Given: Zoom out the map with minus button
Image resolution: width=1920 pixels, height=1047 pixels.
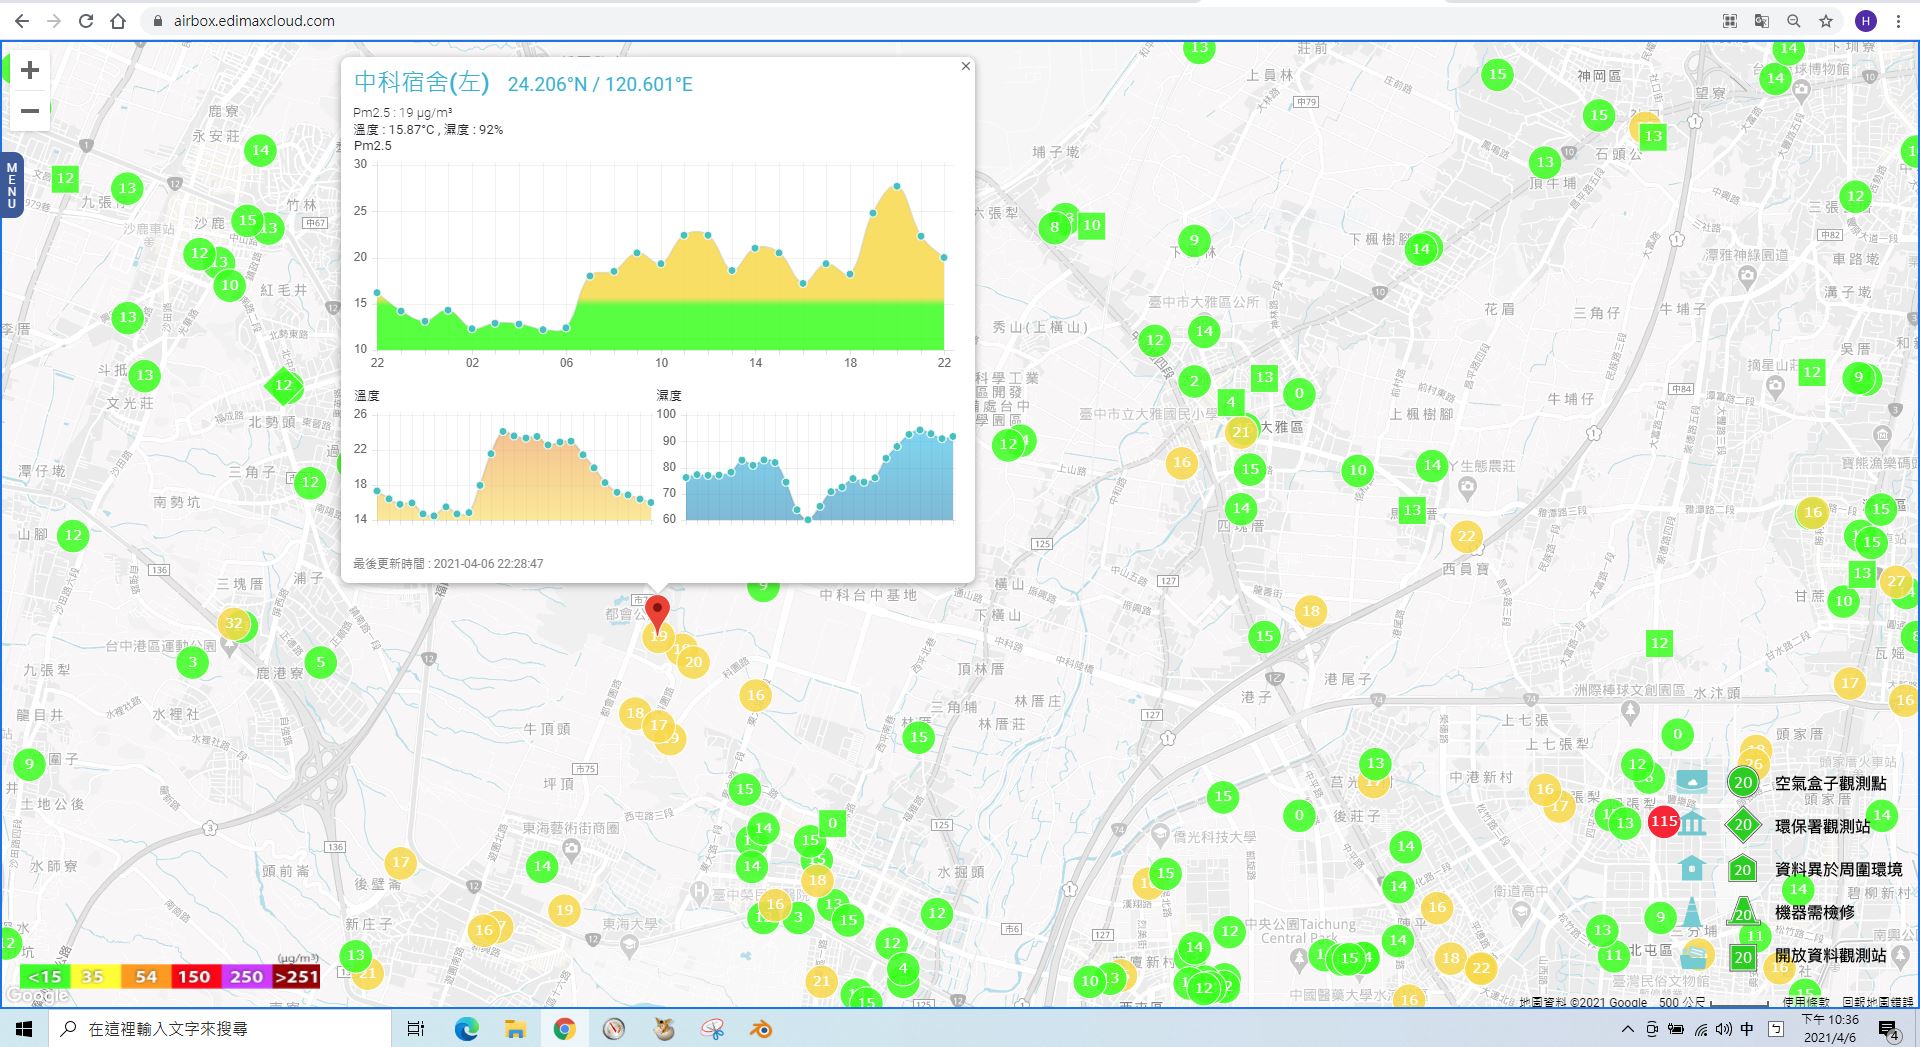Looking at the screenshot, I should 30,111.
